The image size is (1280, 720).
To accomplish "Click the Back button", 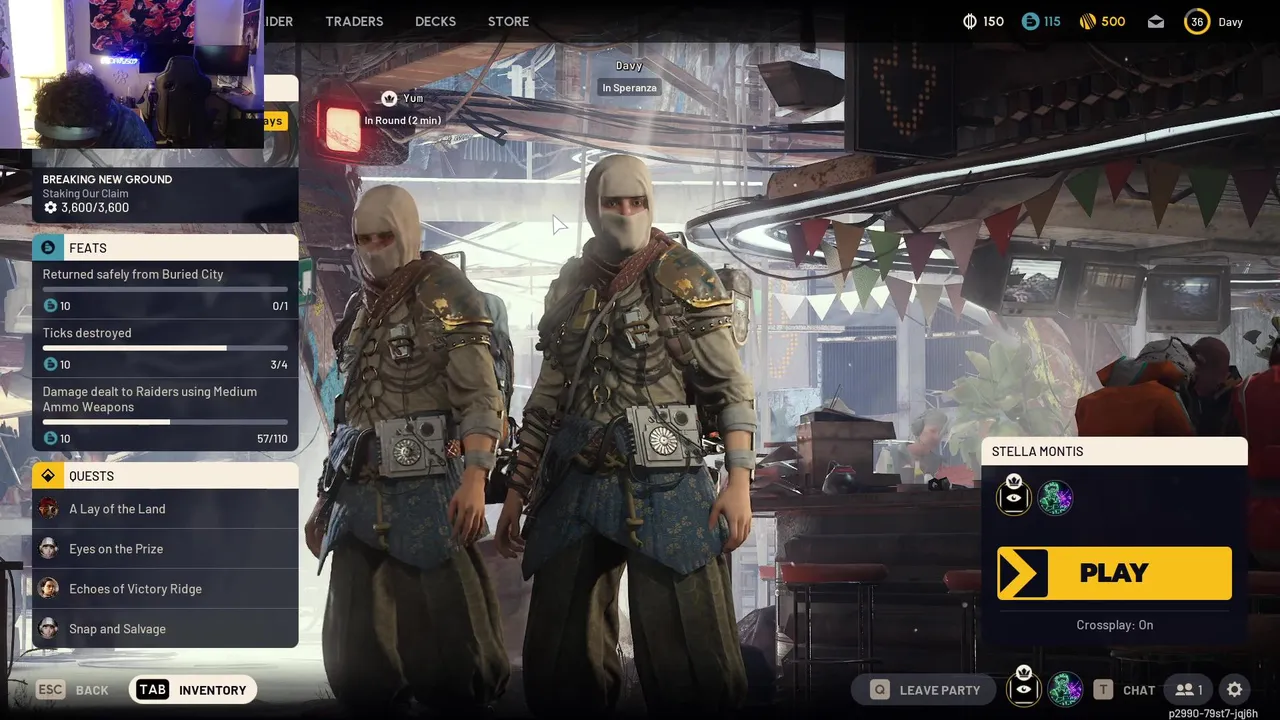I will coord(92,690).
